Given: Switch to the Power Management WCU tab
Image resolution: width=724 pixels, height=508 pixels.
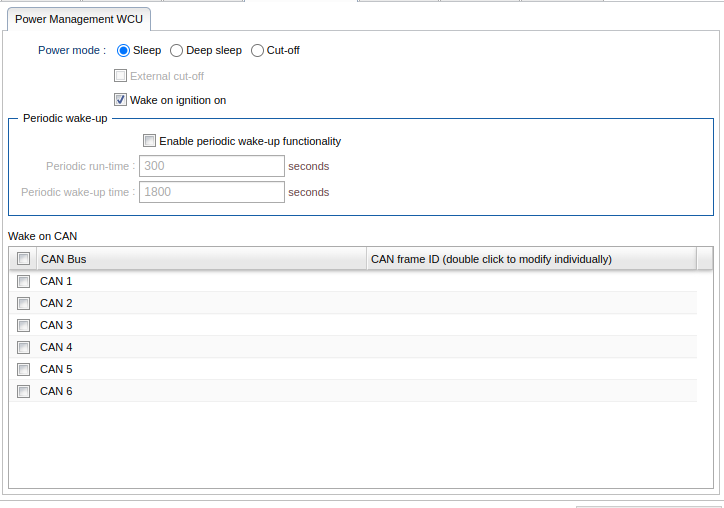Looking at the screenshot, I should click(78, 19).
